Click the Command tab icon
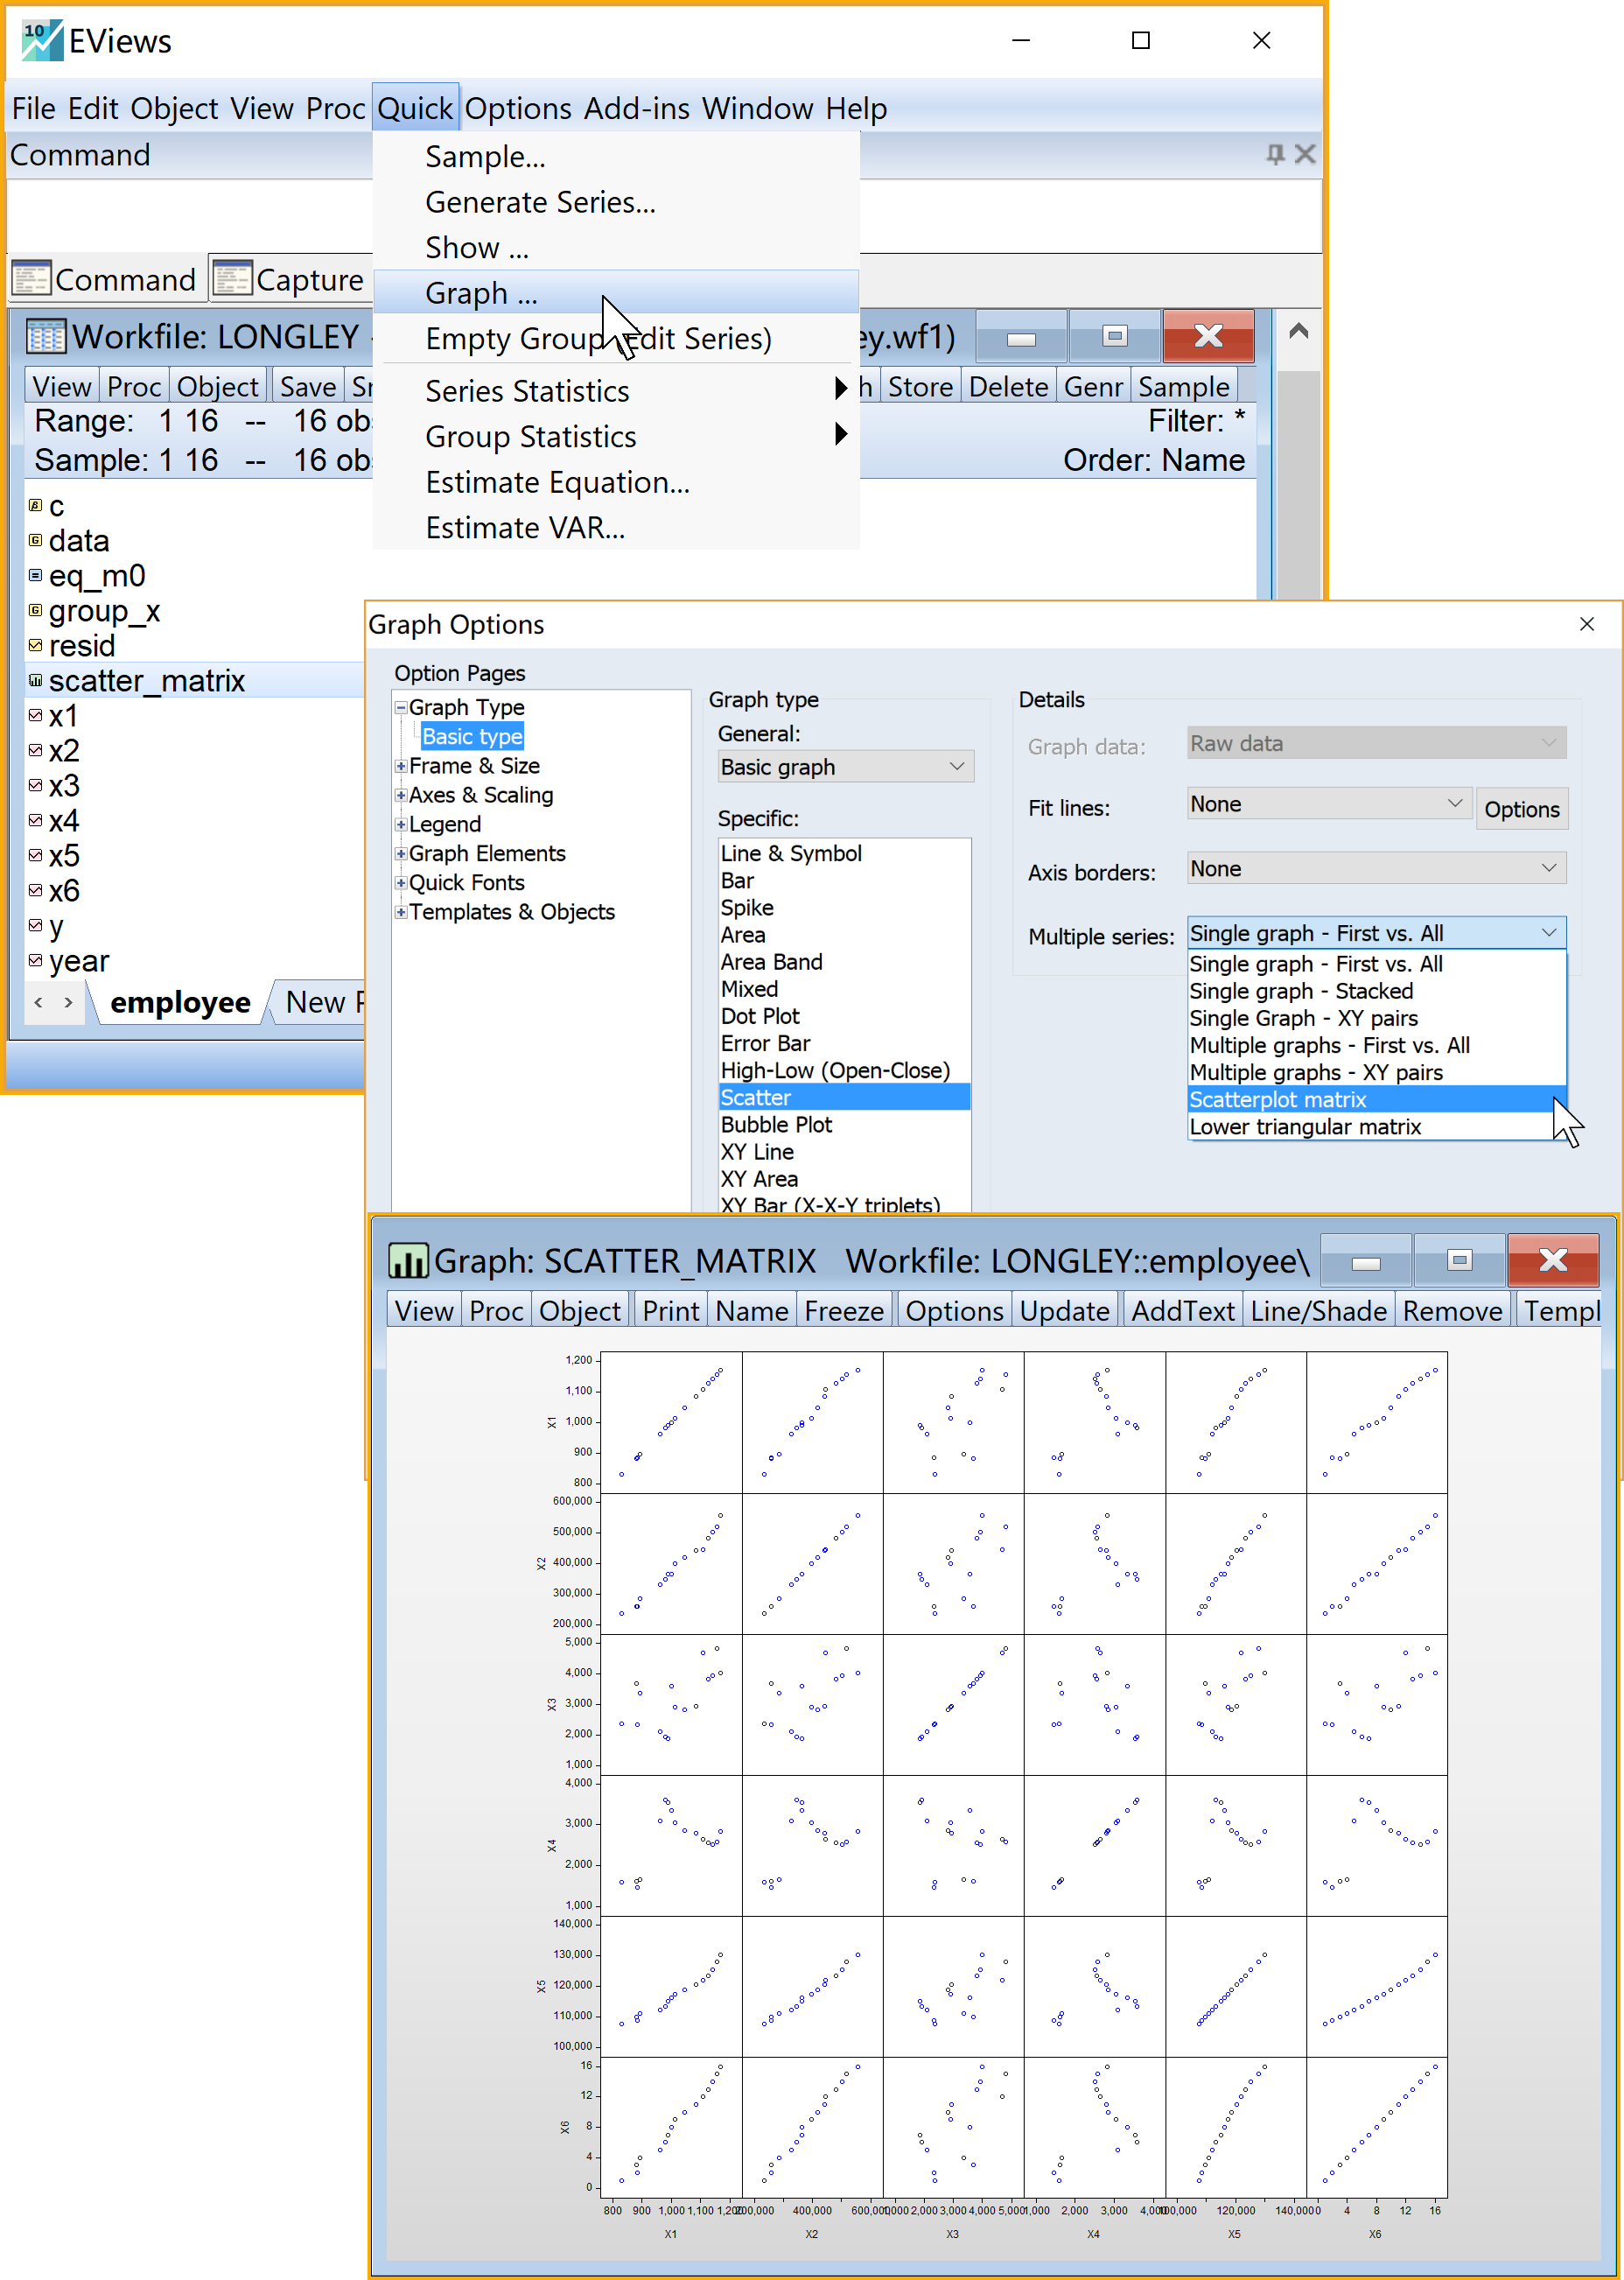Screen dimensions: 1624x2280 30,279
